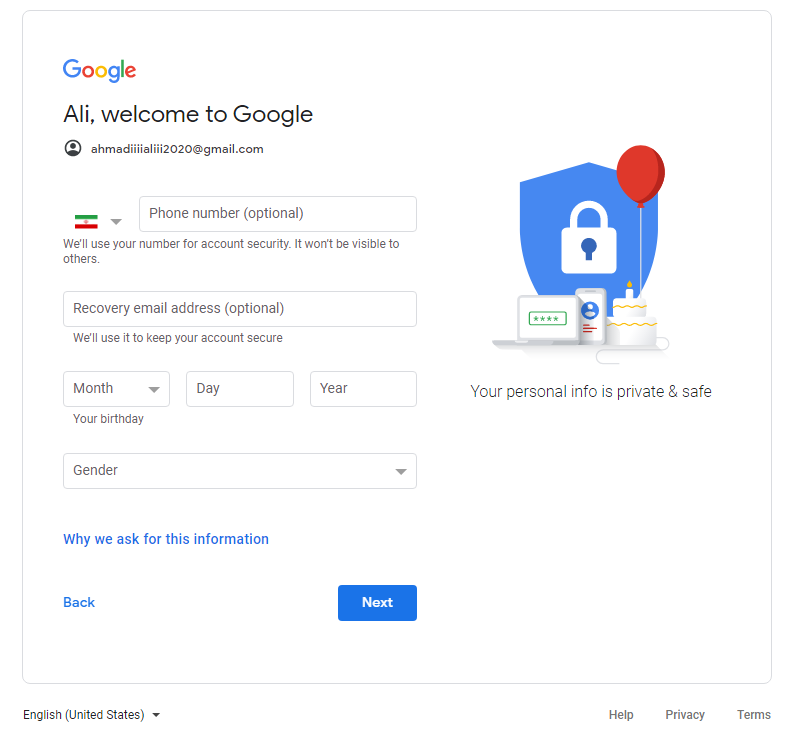792x748 pixels.
Task: Click the birthday cake illustration
Action: point(631,318)
